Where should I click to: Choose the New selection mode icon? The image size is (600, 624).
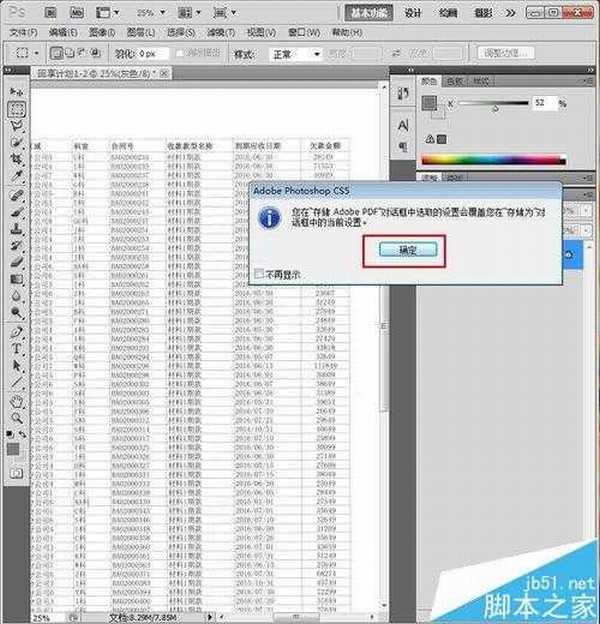pyautogui.click(x=56, y=53)
